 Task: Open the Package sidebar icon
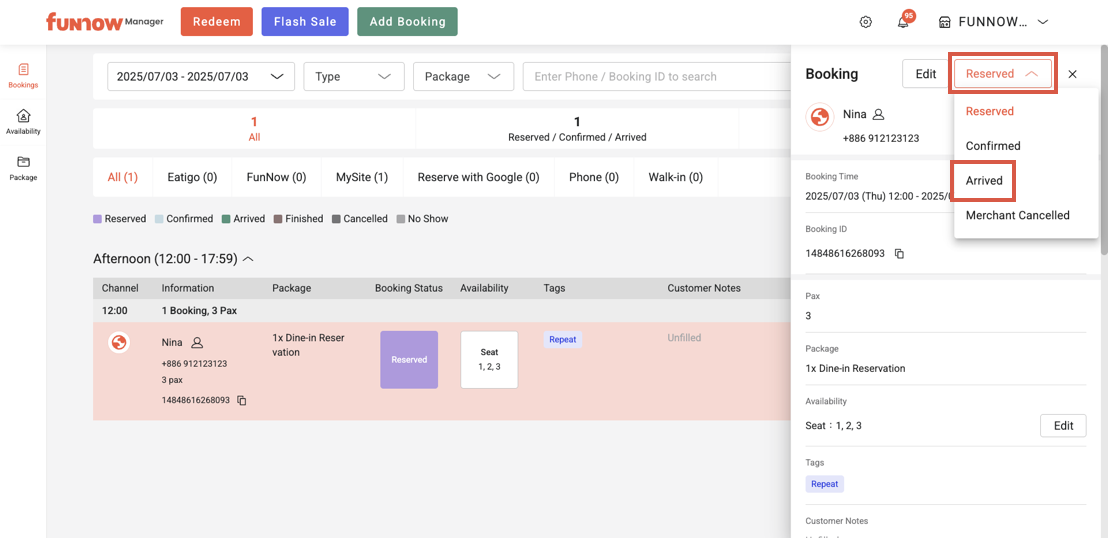[x=23, y=168]
